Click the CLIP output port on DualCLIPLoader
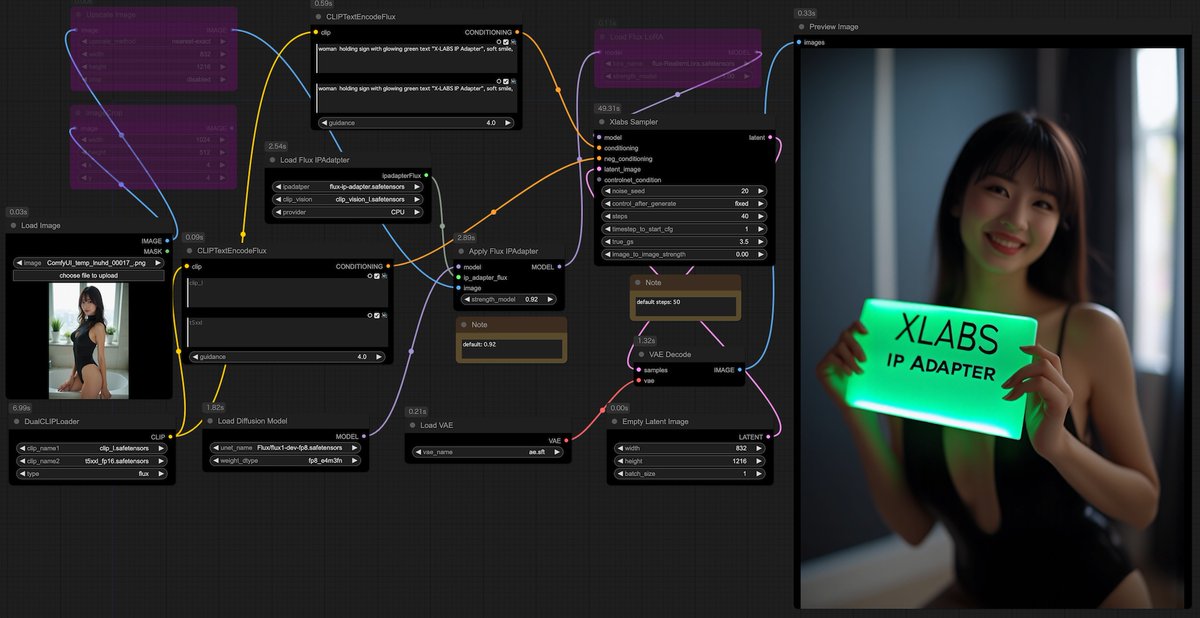This screenshot has width=1200, height=618. tap(171, 437)
